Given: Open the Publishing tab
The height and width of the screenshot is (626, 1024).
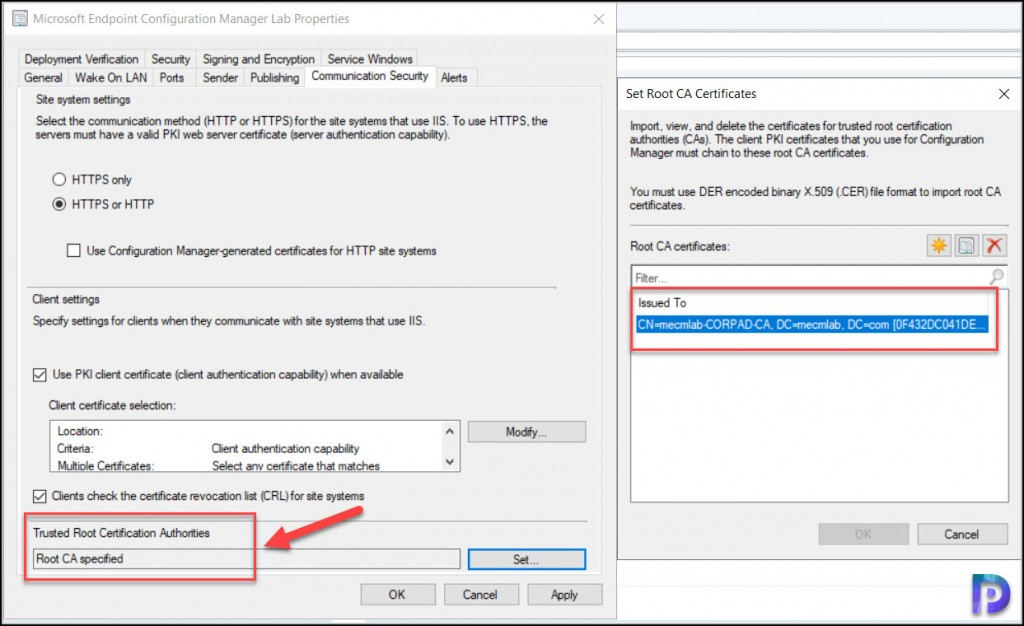Looking at the screenshot, I should tap(274, 77).
